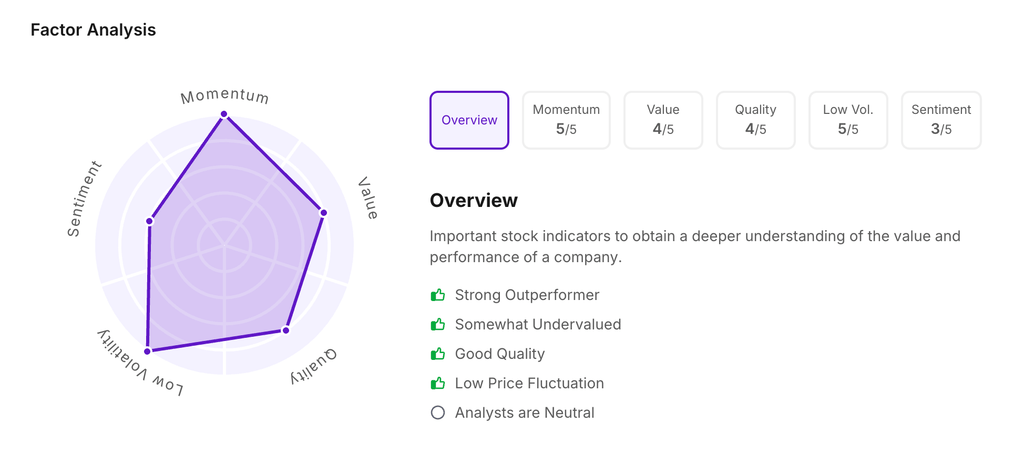Click the Sentiment axis label on the chart
This screenshot has width=1024, height=457.
84,199
